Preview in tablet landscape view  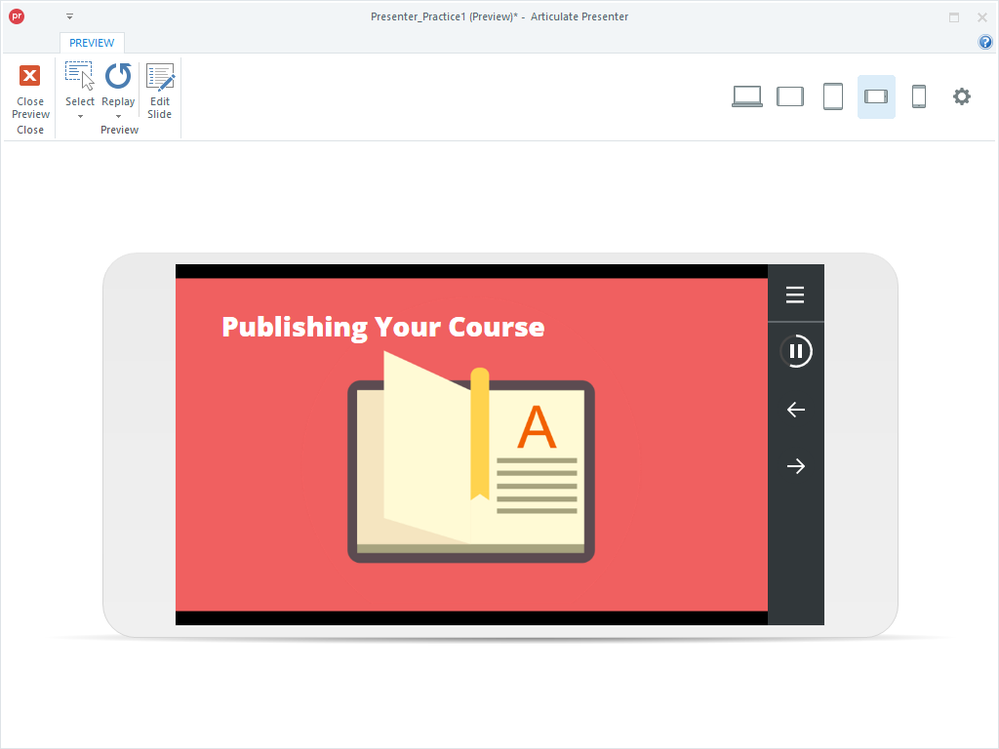click(790, 97)
